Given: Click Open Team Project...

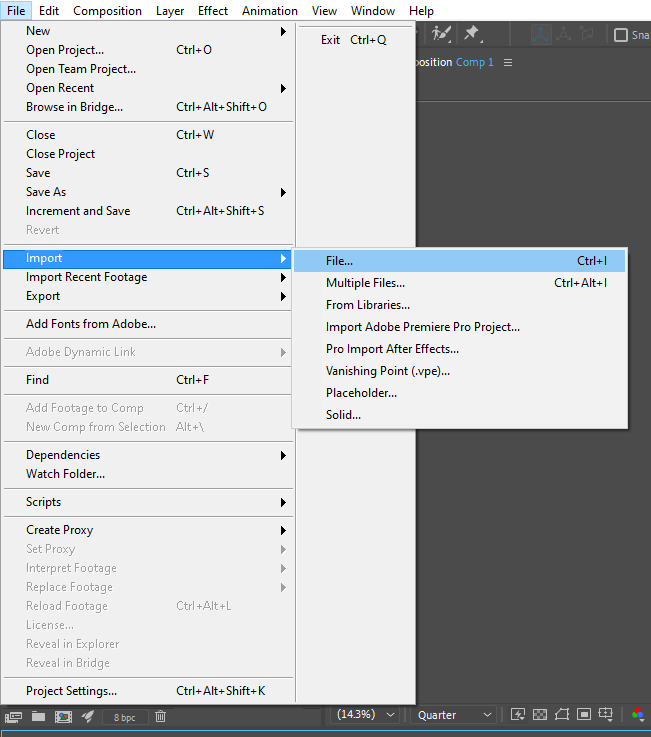Looking at the screenshot, I should click(x=148, y=69).
